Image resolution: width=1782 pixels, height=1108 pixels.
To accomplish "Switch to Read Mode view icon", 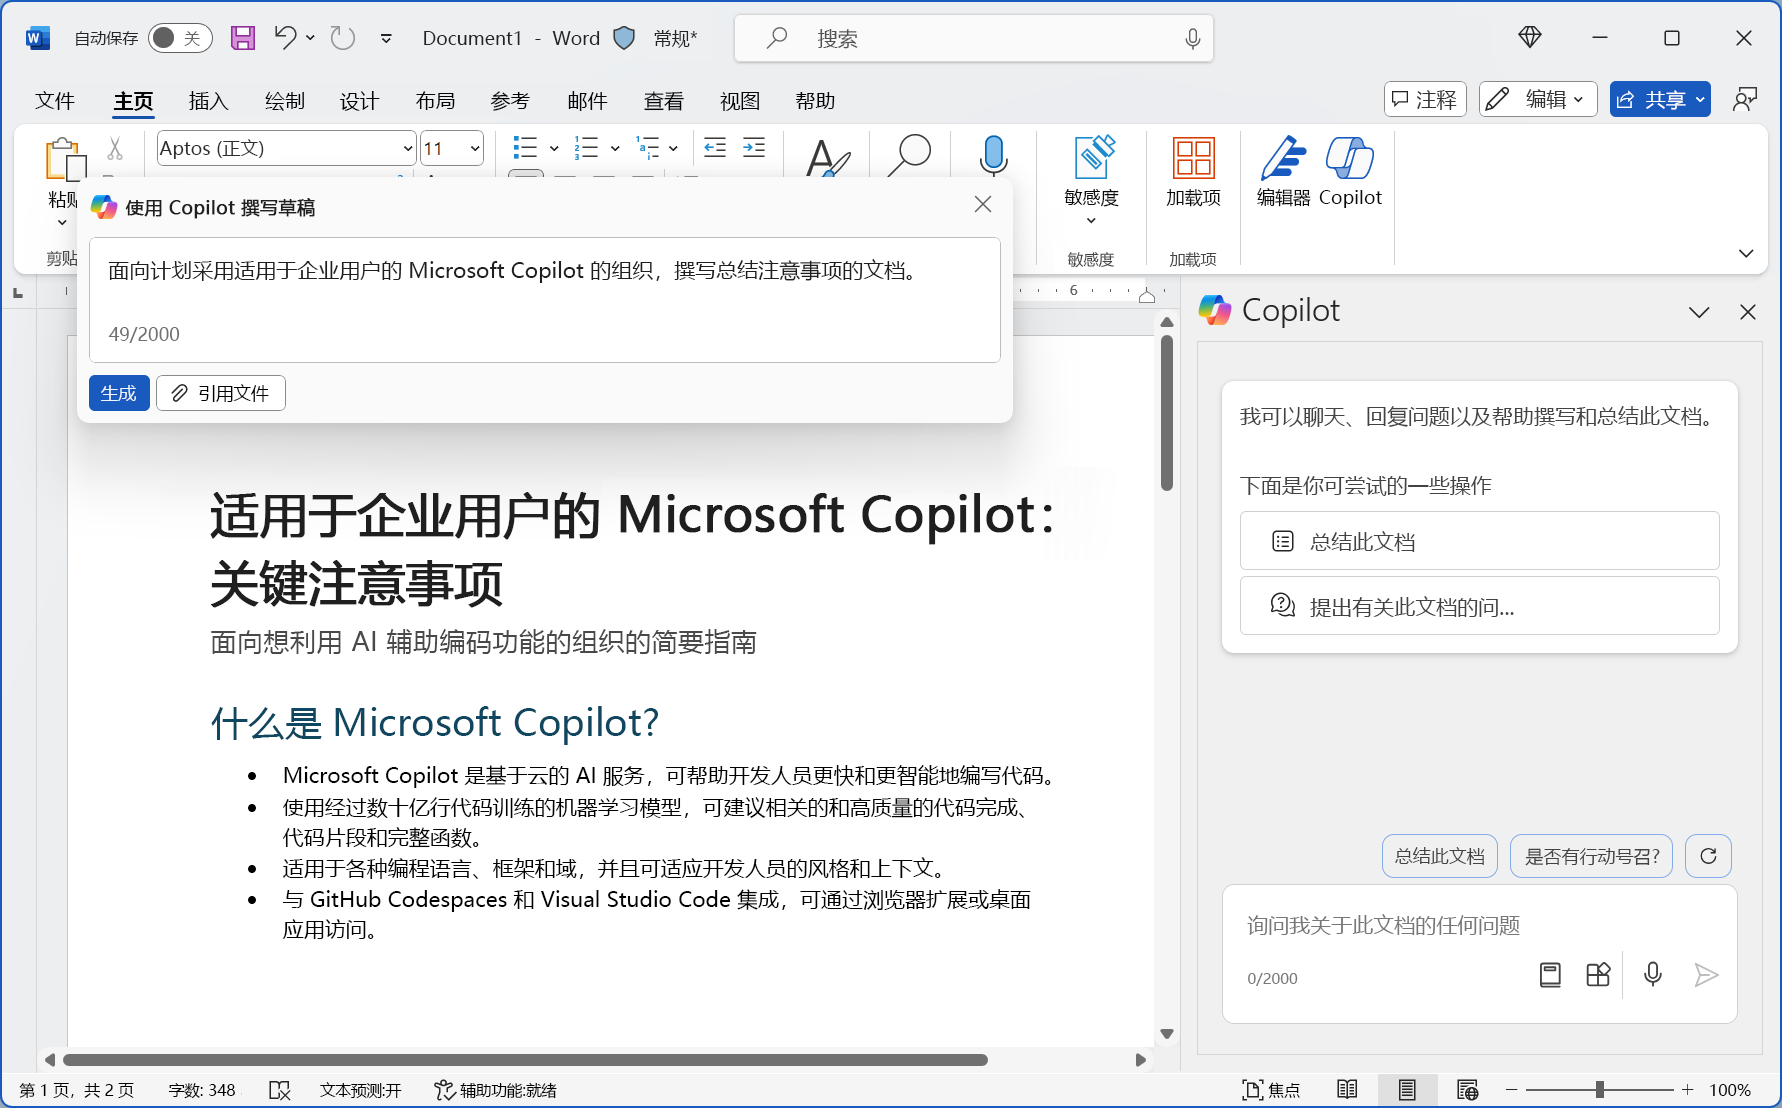I will 1347,1090.
